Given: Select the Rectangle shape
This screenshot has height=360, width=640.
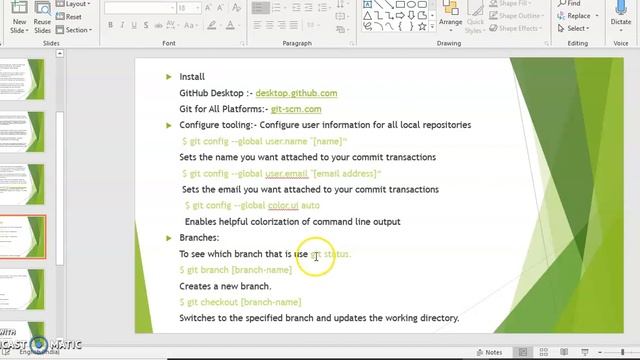Looking at the screenshot, I should (x=400, y=4).
